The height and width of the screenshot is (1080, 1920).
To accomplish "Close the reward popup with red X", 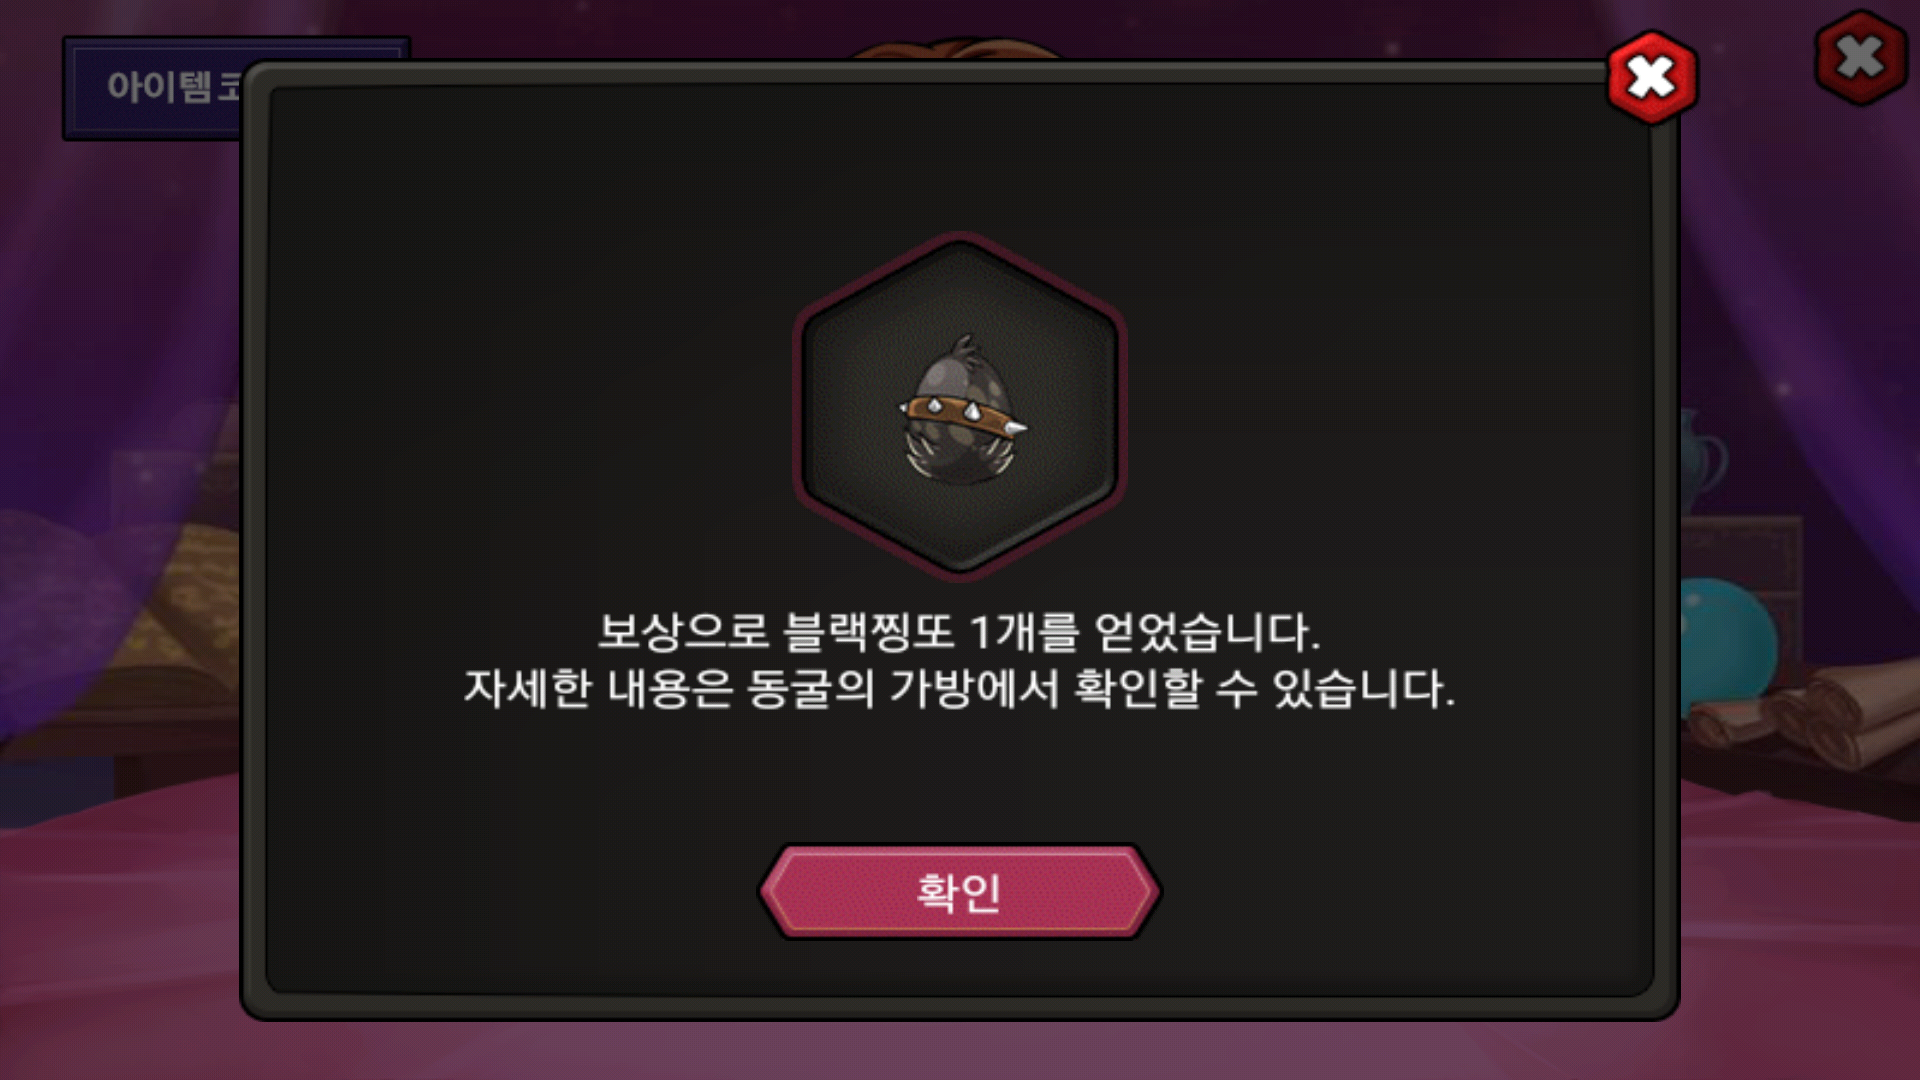I will (x=1651, y=77).
